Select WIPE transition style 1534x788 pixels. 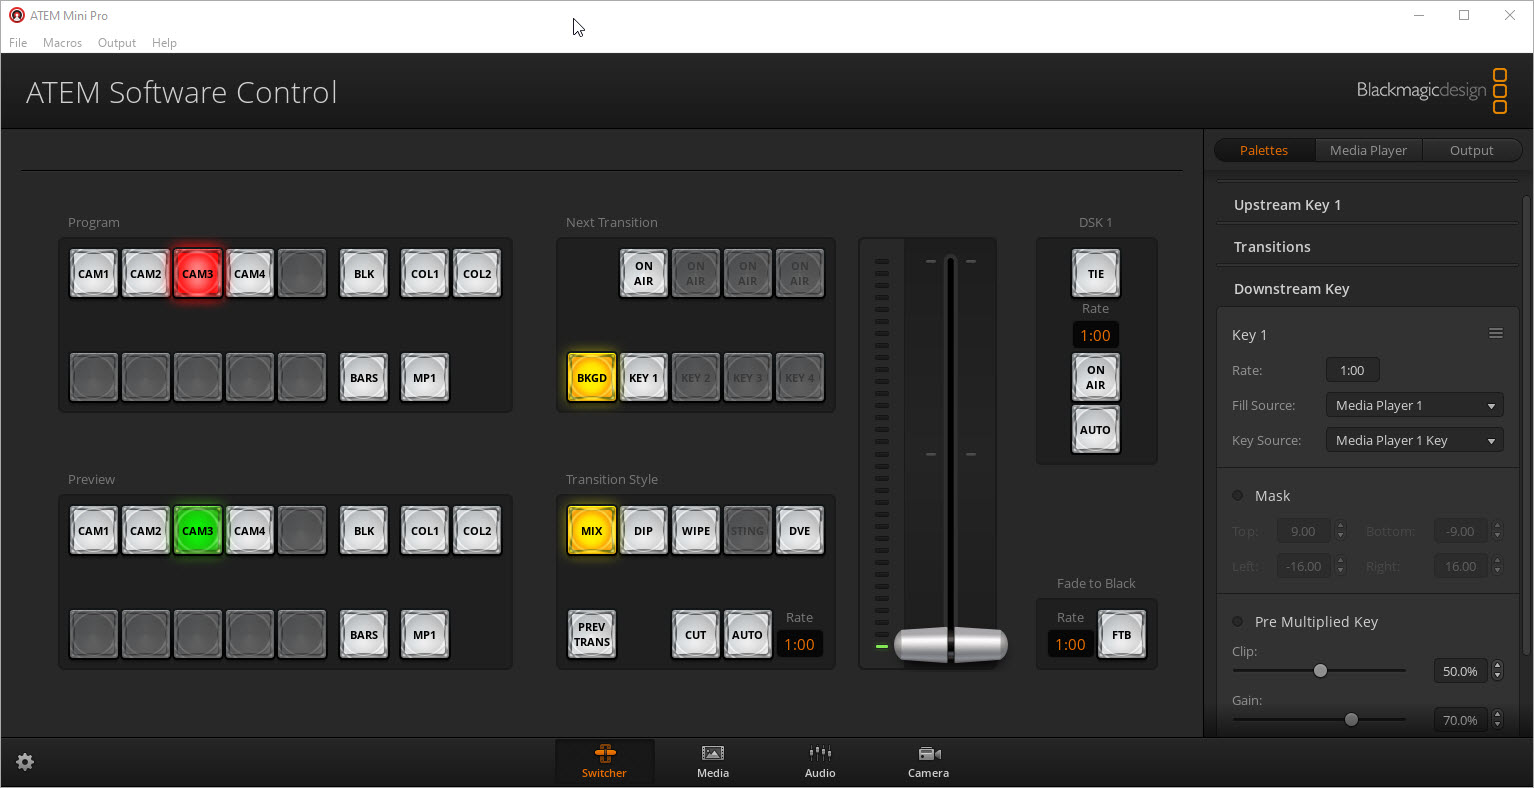coord(696,531)
